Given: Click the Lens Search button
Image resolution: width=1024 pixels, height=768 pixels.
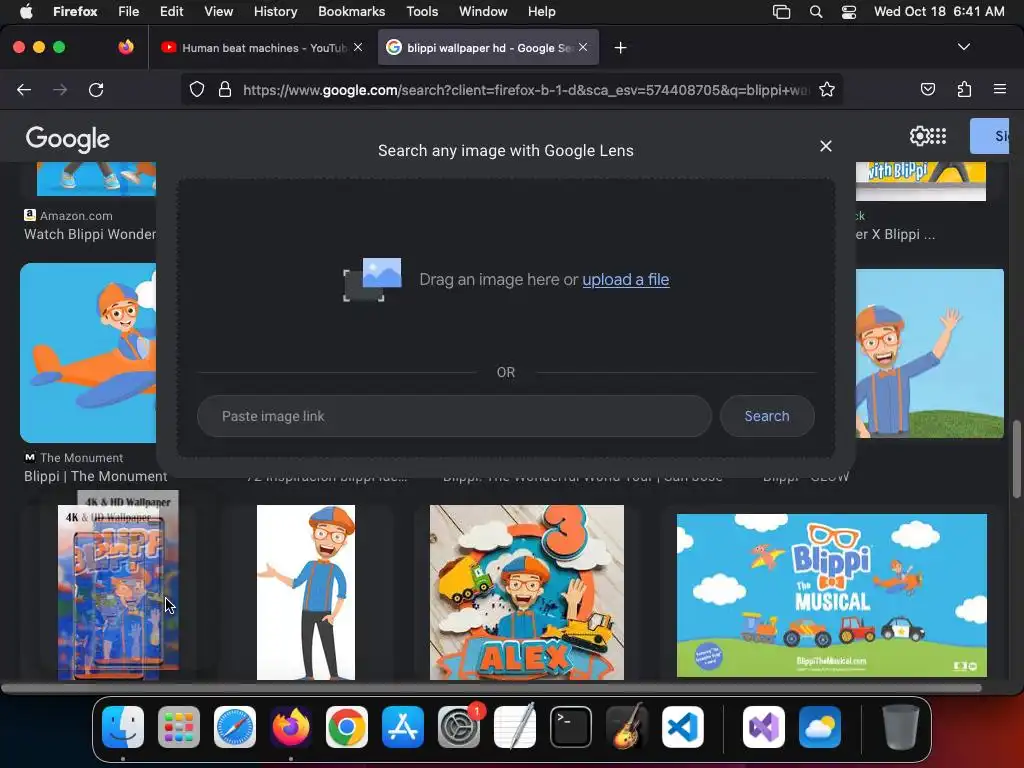Looking at the screenshot, I should 767,416.
